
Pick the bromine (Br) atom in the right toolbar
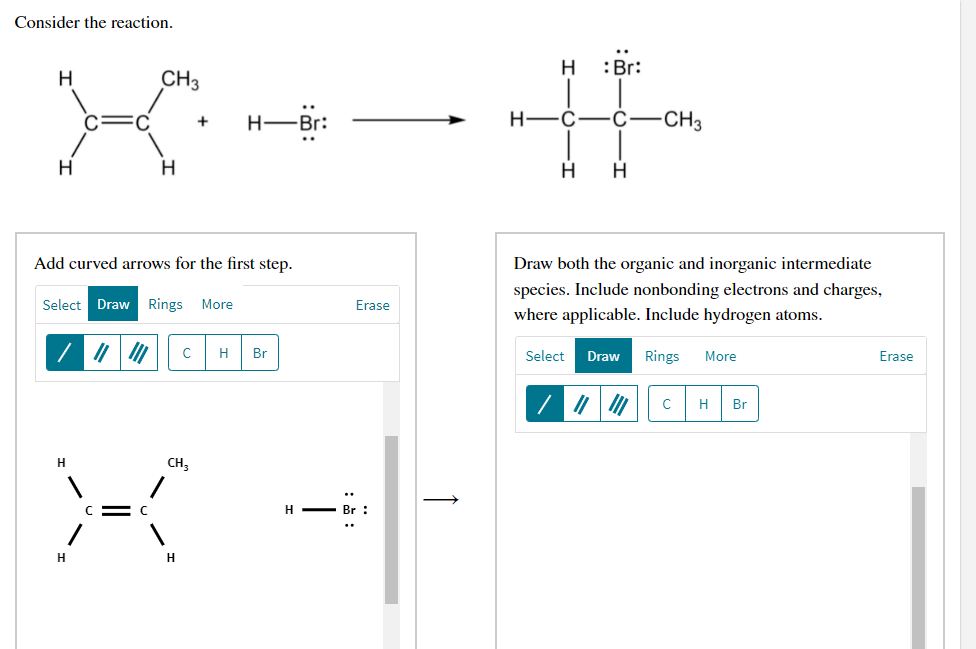point(740,403)
